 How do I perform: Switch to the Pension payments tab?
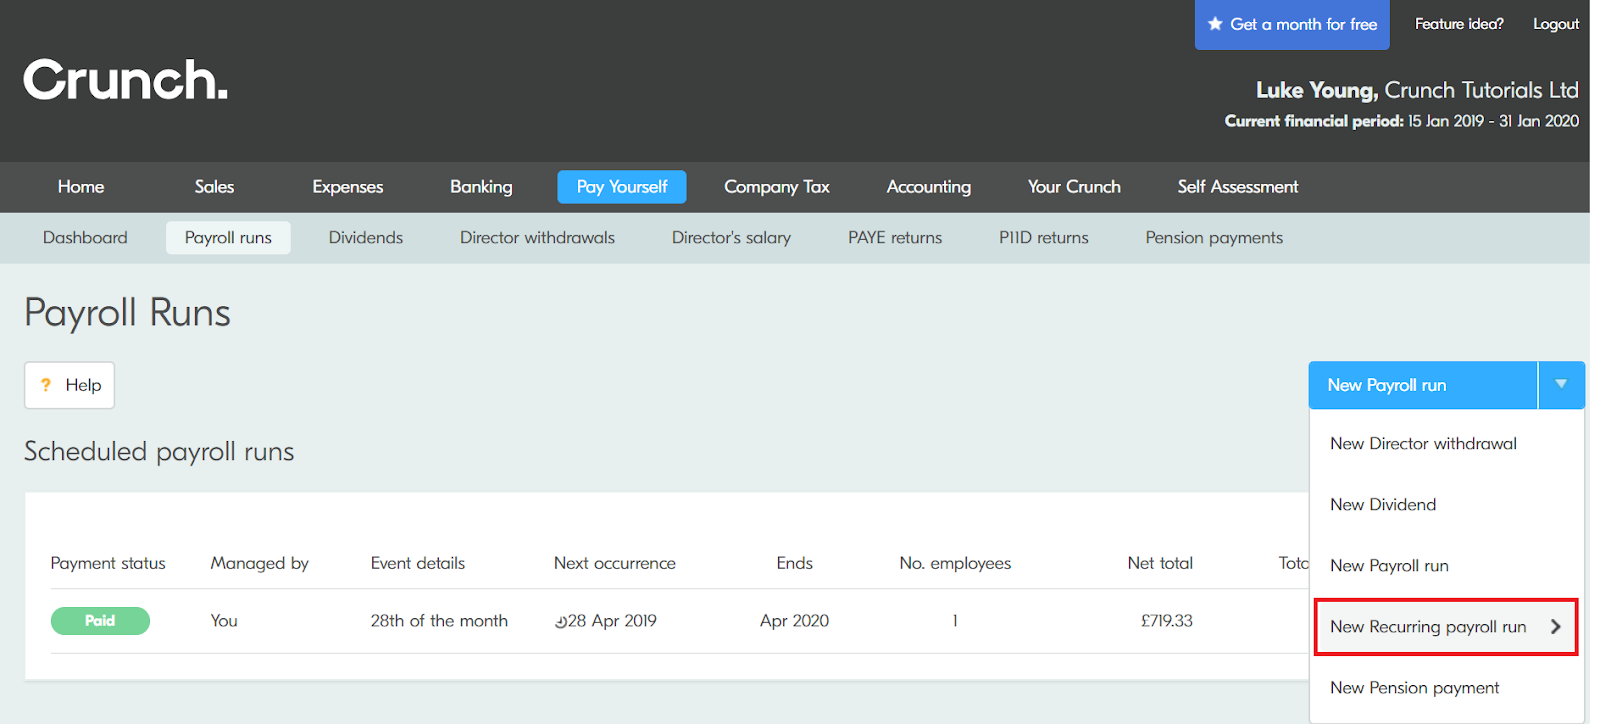pos(1214,238)
